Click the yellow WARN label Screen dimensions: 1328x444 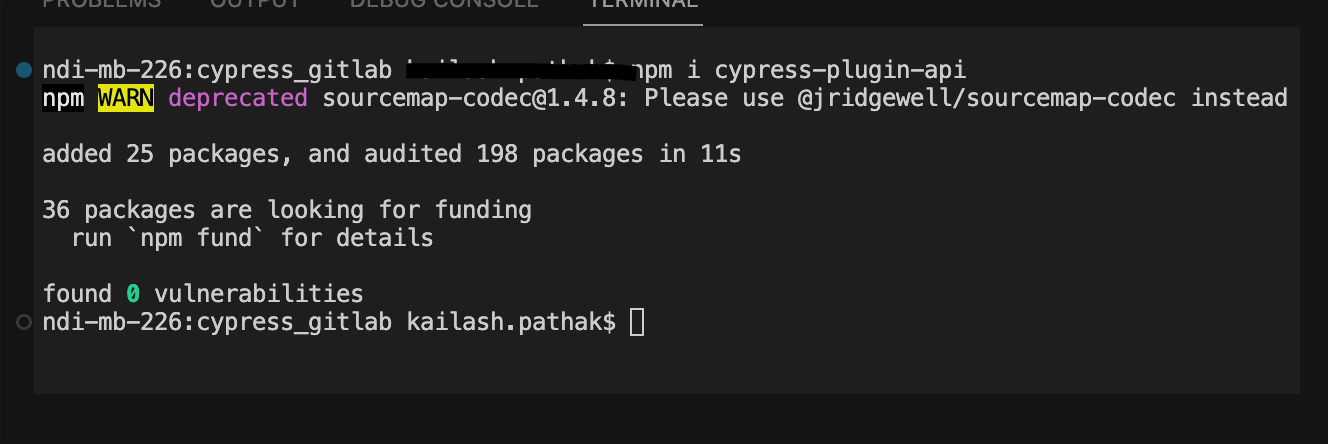pyautogui.click(x=125, y=98)
